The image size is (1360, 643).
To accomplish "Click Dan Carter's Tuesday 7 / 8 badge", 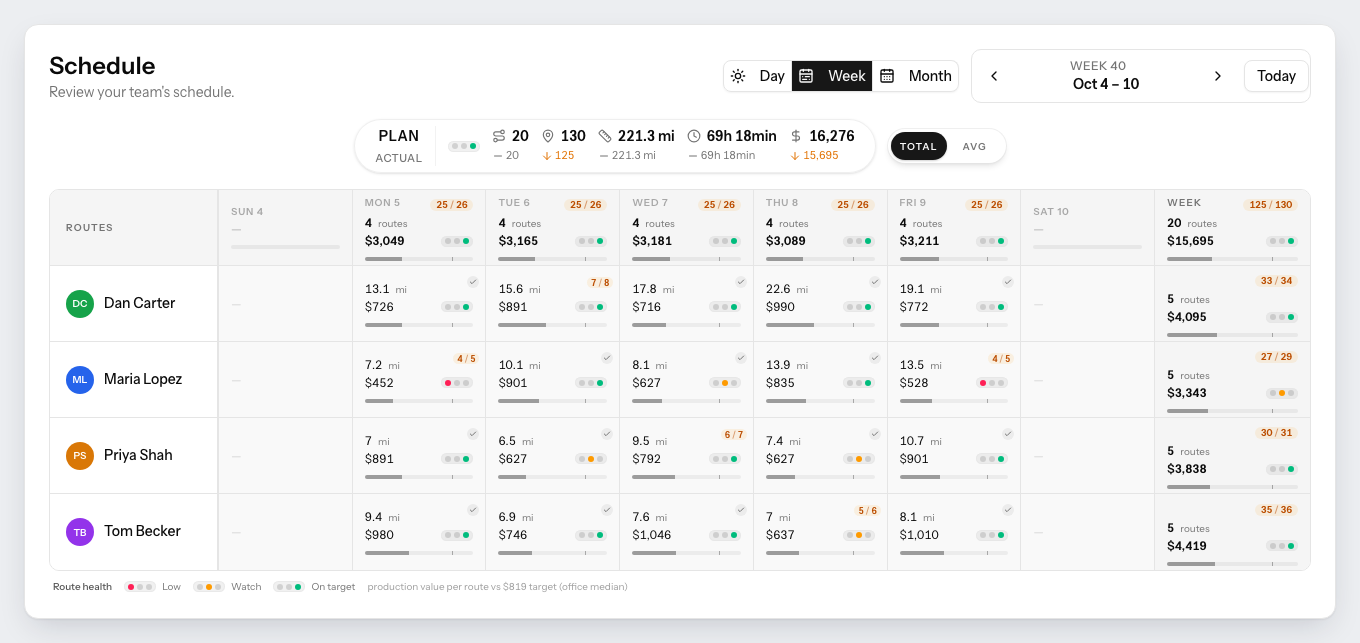I will [x=600, y=282].
